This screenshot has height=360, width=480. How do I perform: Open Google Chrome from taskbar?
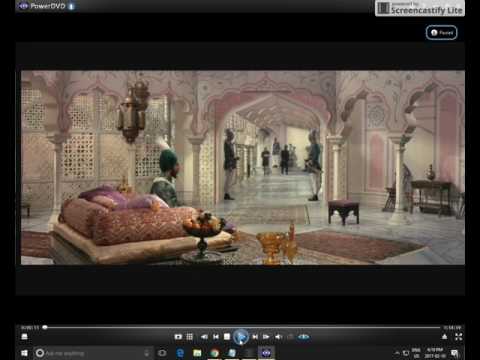pyautogui.click(x=215, y=353)
